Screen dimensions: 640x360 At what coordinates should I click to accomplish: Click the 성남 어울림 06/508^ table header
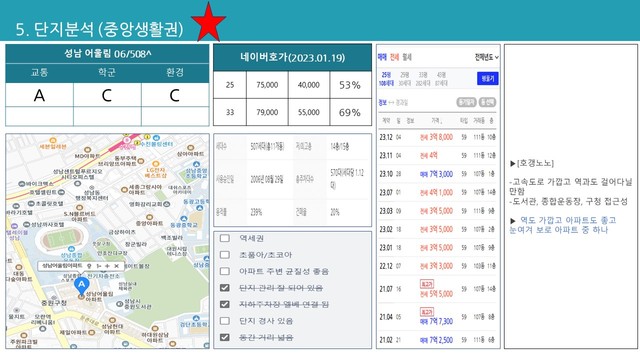107,53
